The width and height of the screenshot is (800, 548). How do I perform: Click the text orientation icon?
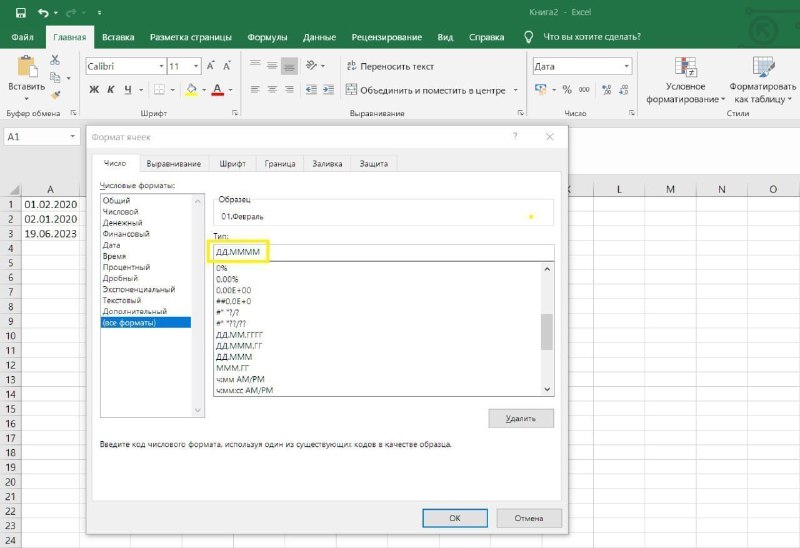point(311,65)
